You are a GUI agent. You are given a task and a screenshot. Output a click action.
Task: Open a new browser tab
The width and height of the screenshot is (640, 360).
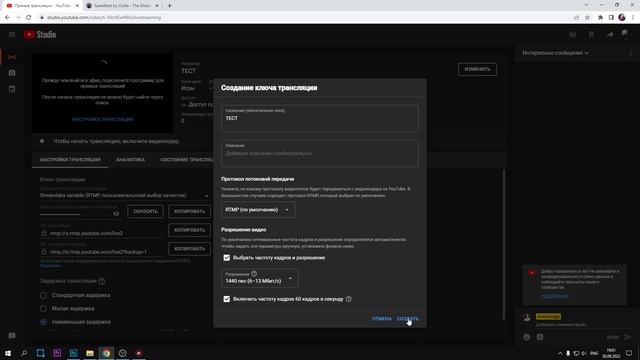pos(169,6)
